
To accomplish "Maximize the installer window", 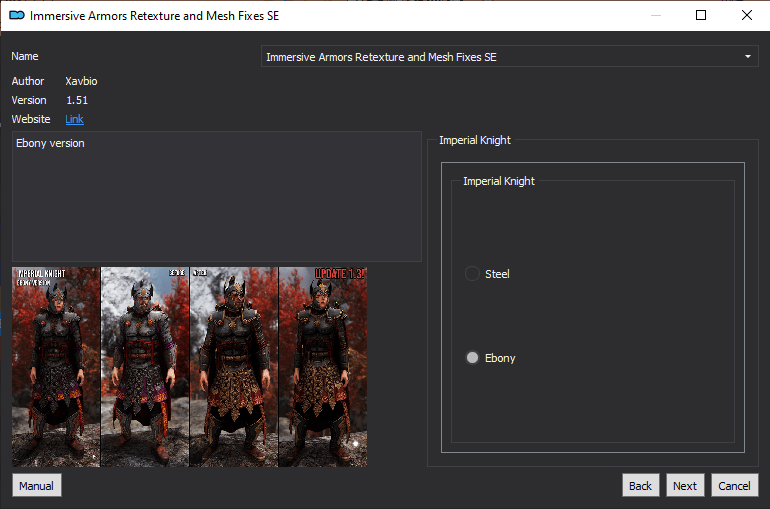I will coord(701,15).
